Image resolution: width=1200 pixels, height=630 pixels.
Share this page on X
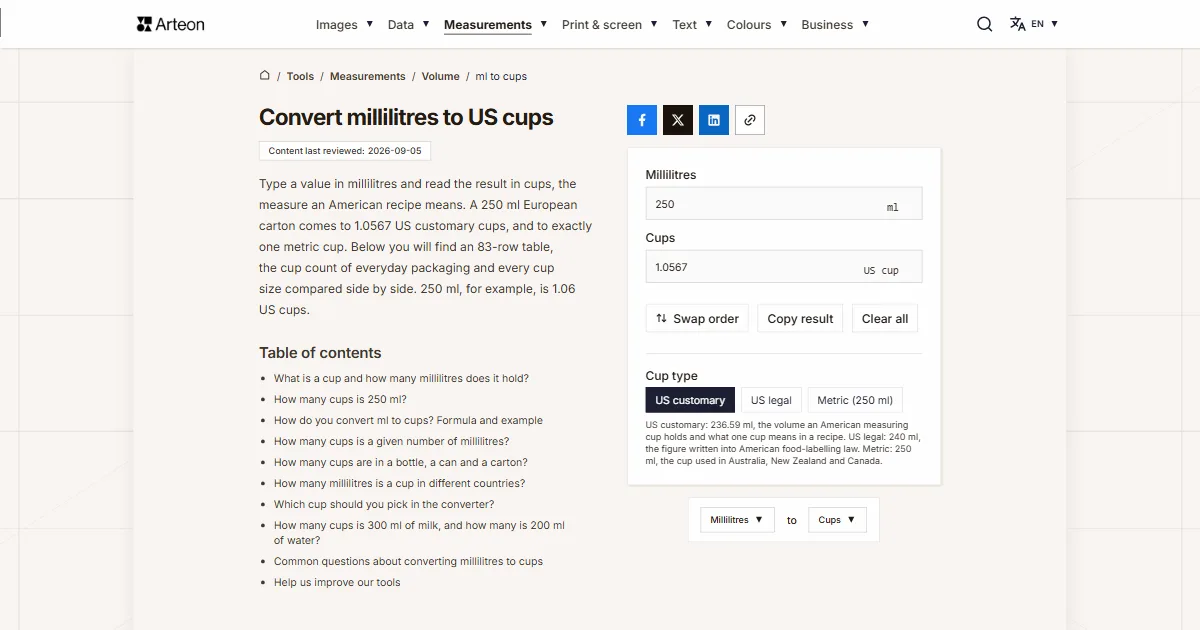point(678,120)
